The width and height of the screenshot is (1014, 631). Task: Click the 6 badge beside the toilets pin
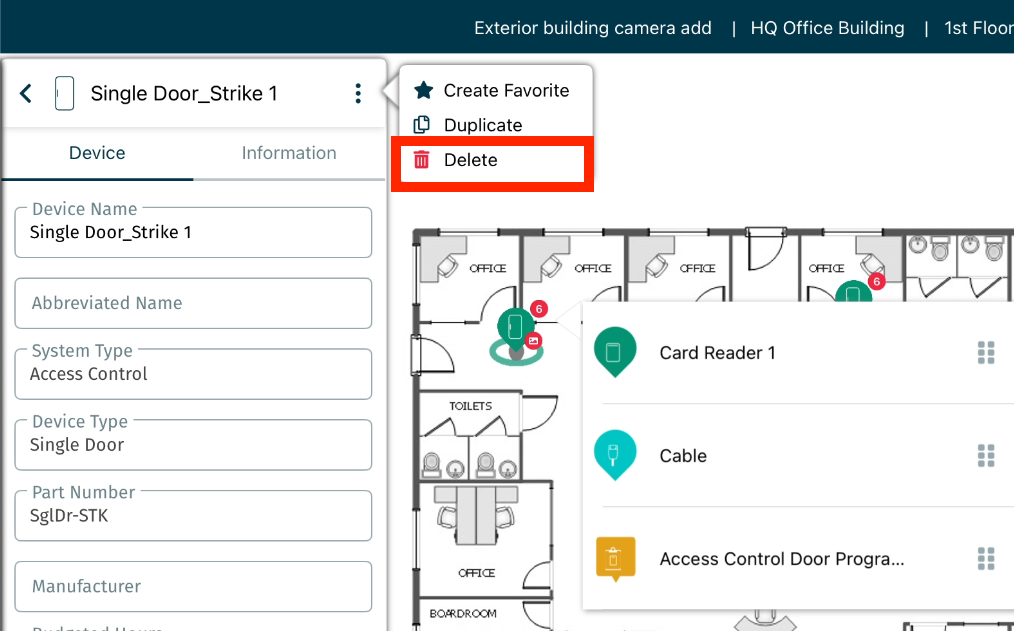539,309
